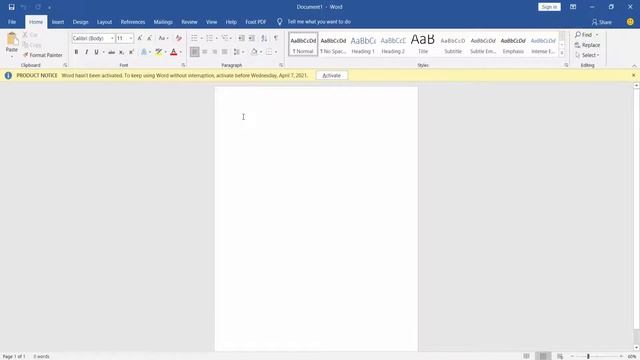Switch to the Design tab
The height and width of the screenshot is (360, 640).
tap(80, 22)
